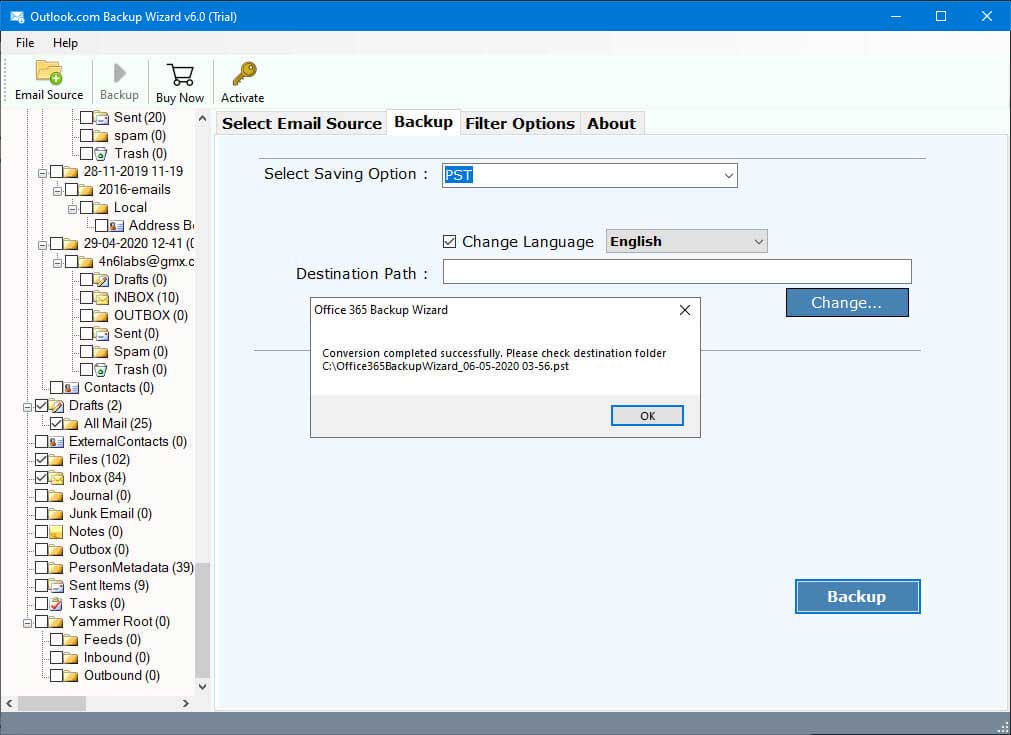This screenshot has height=735, width=1011.
Task: Uncheck the All Mail (25) checkbox
Action: 56,424
